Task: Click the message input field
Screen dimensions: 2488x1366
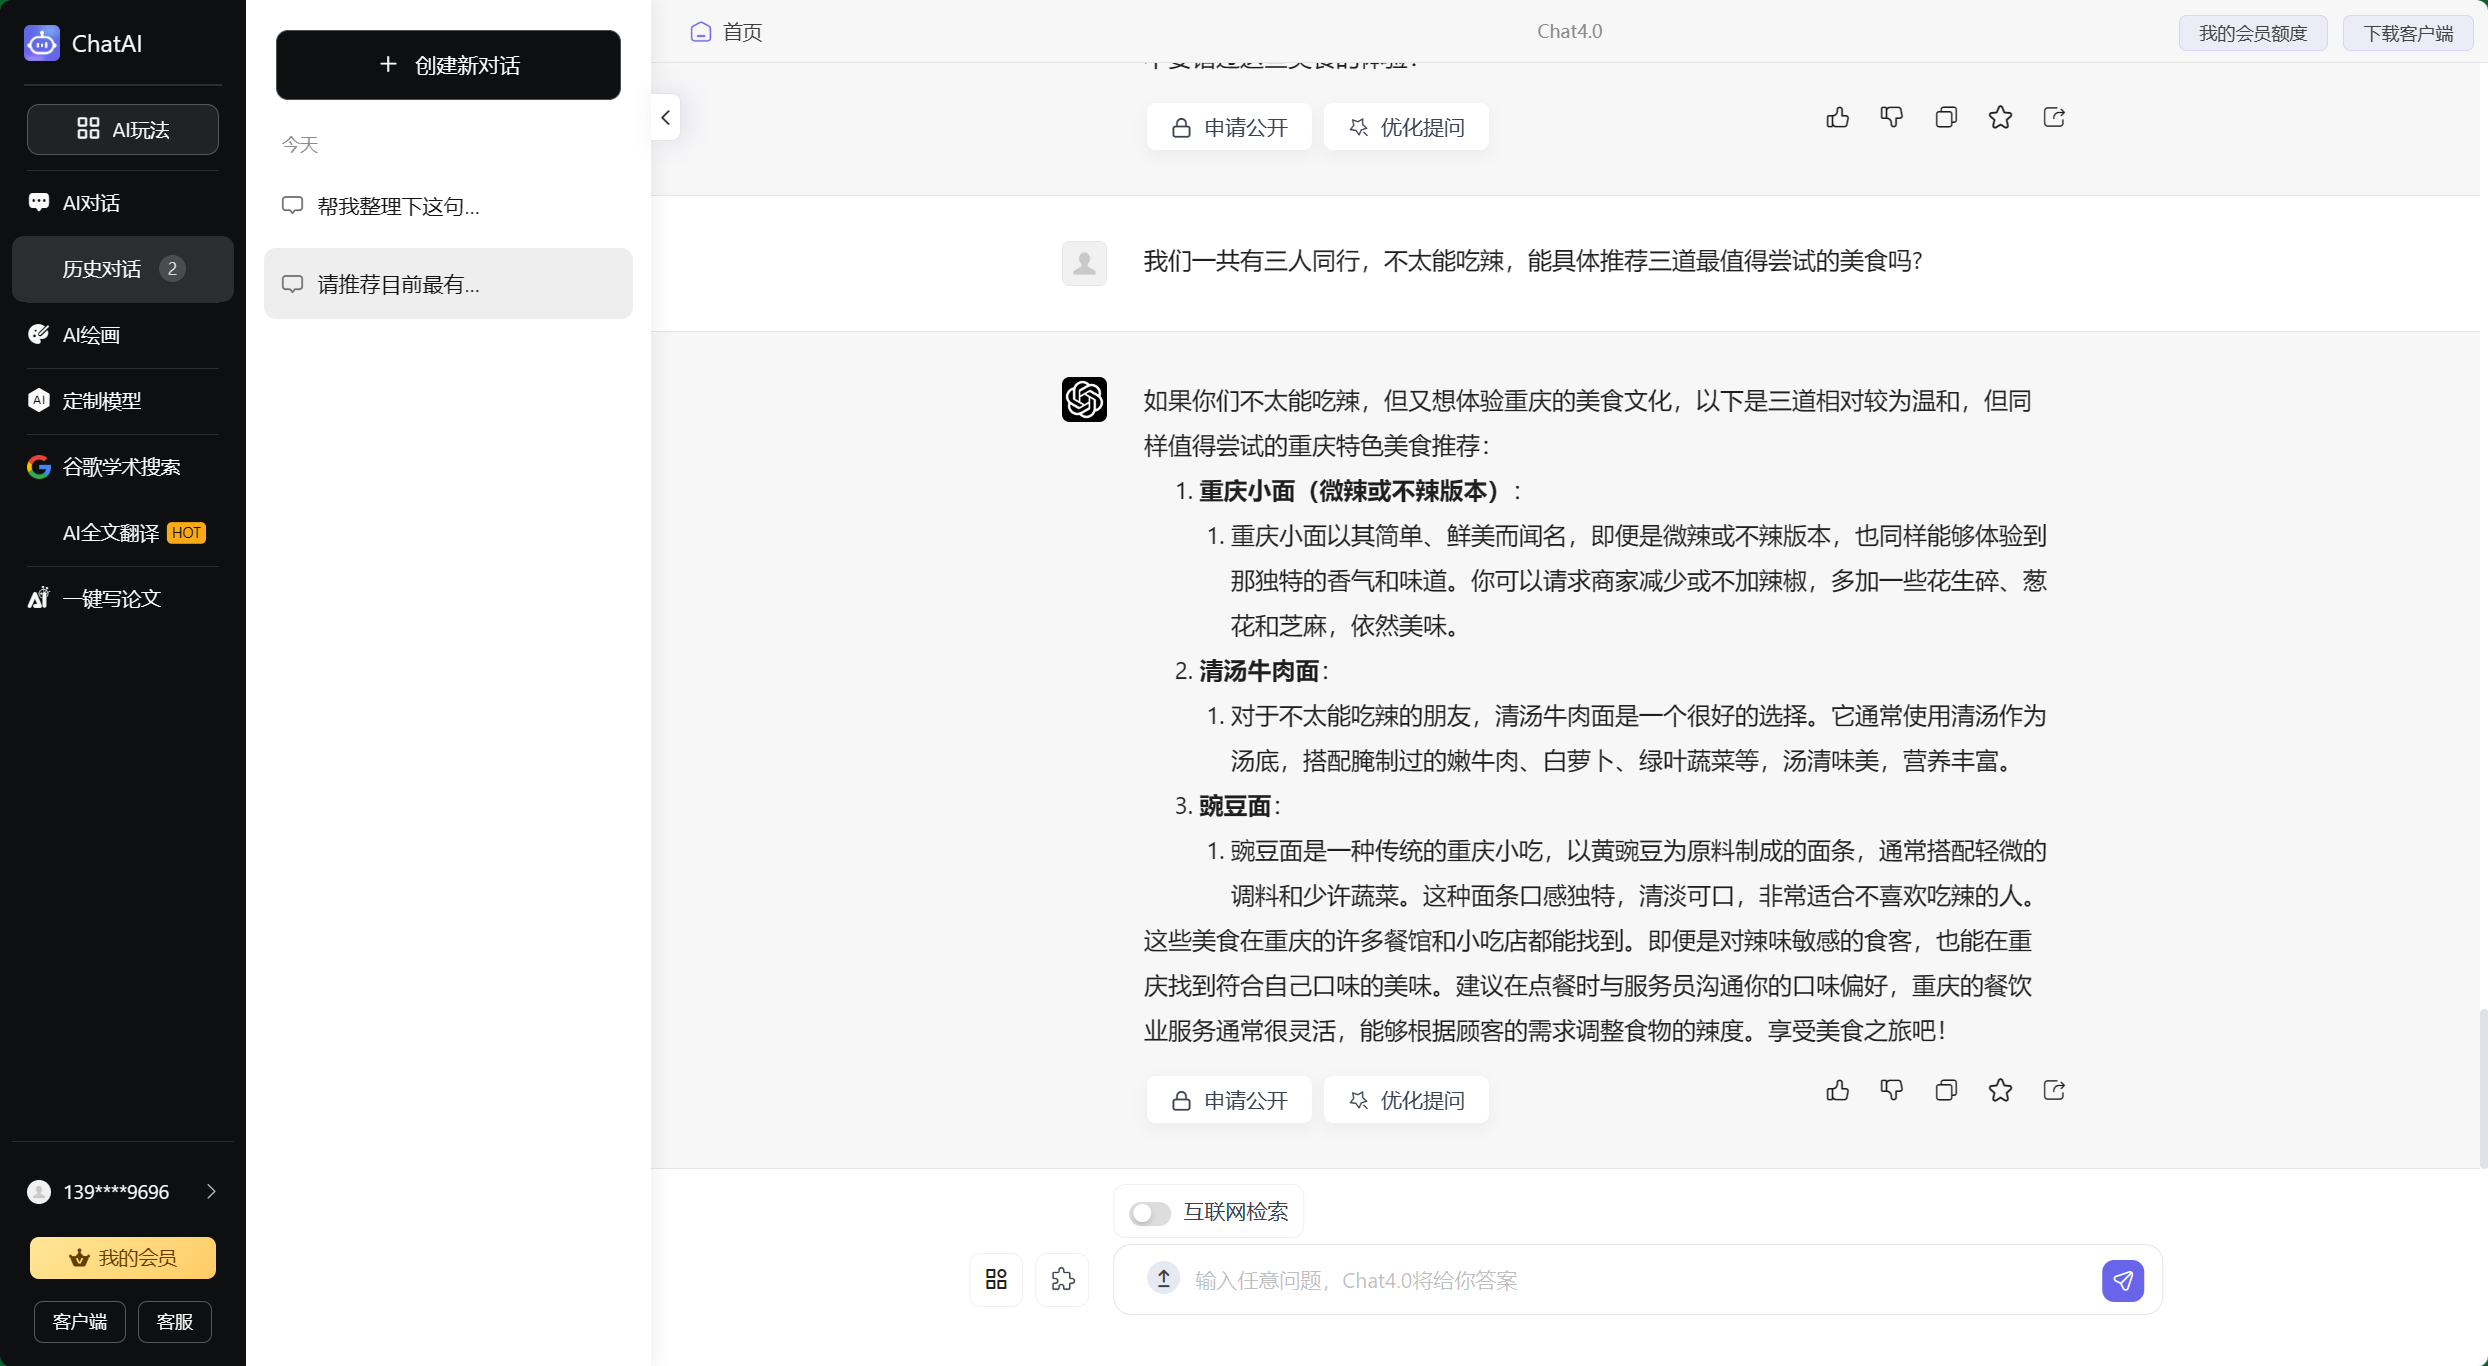Action: (1640, 1280)
